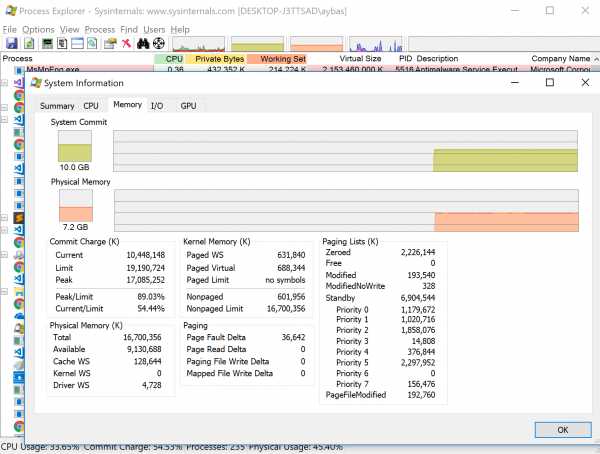Sort by the PID column header
The height and width of the screenshot is (454, 600).
(x=405, y=59)
